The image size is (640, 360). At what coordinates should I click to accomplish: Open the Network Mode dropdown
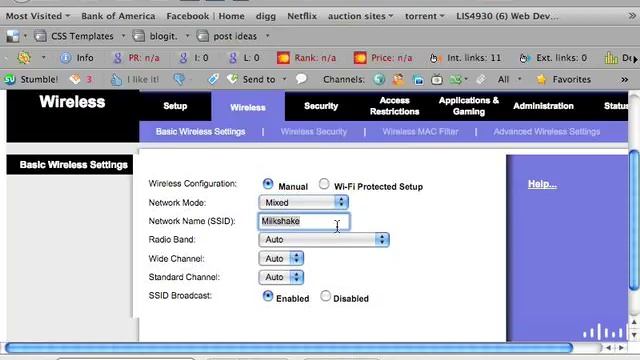[304, 202]
